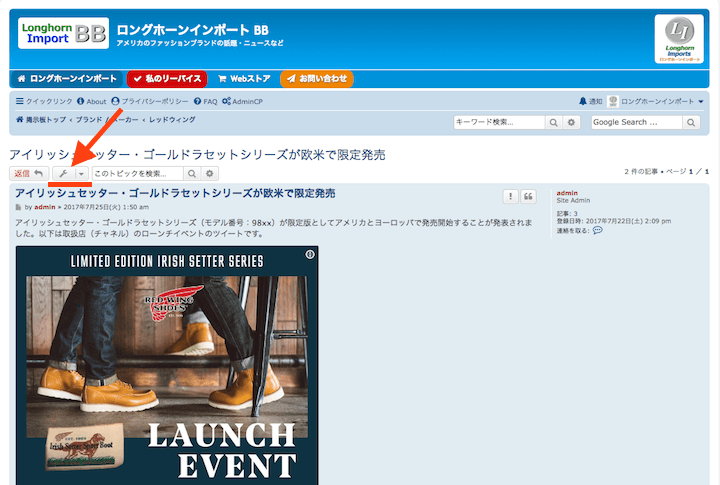Open the red 私のリーバイス tab

(167, 79)
